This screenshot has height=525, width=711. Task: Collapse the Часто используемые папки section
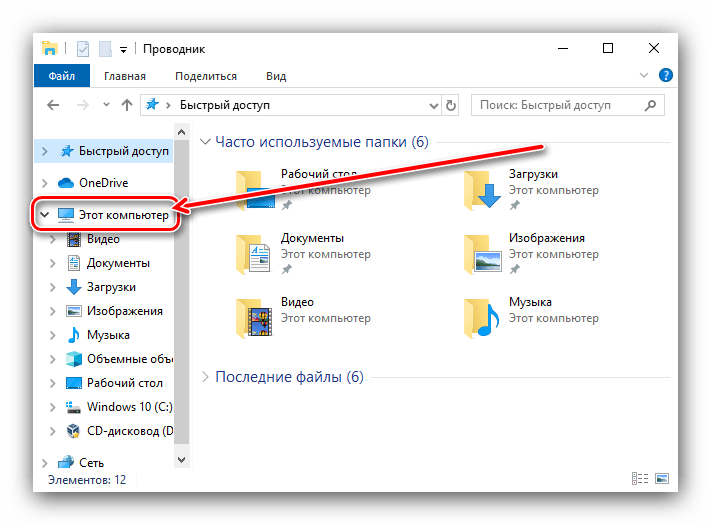coord(205,142)
